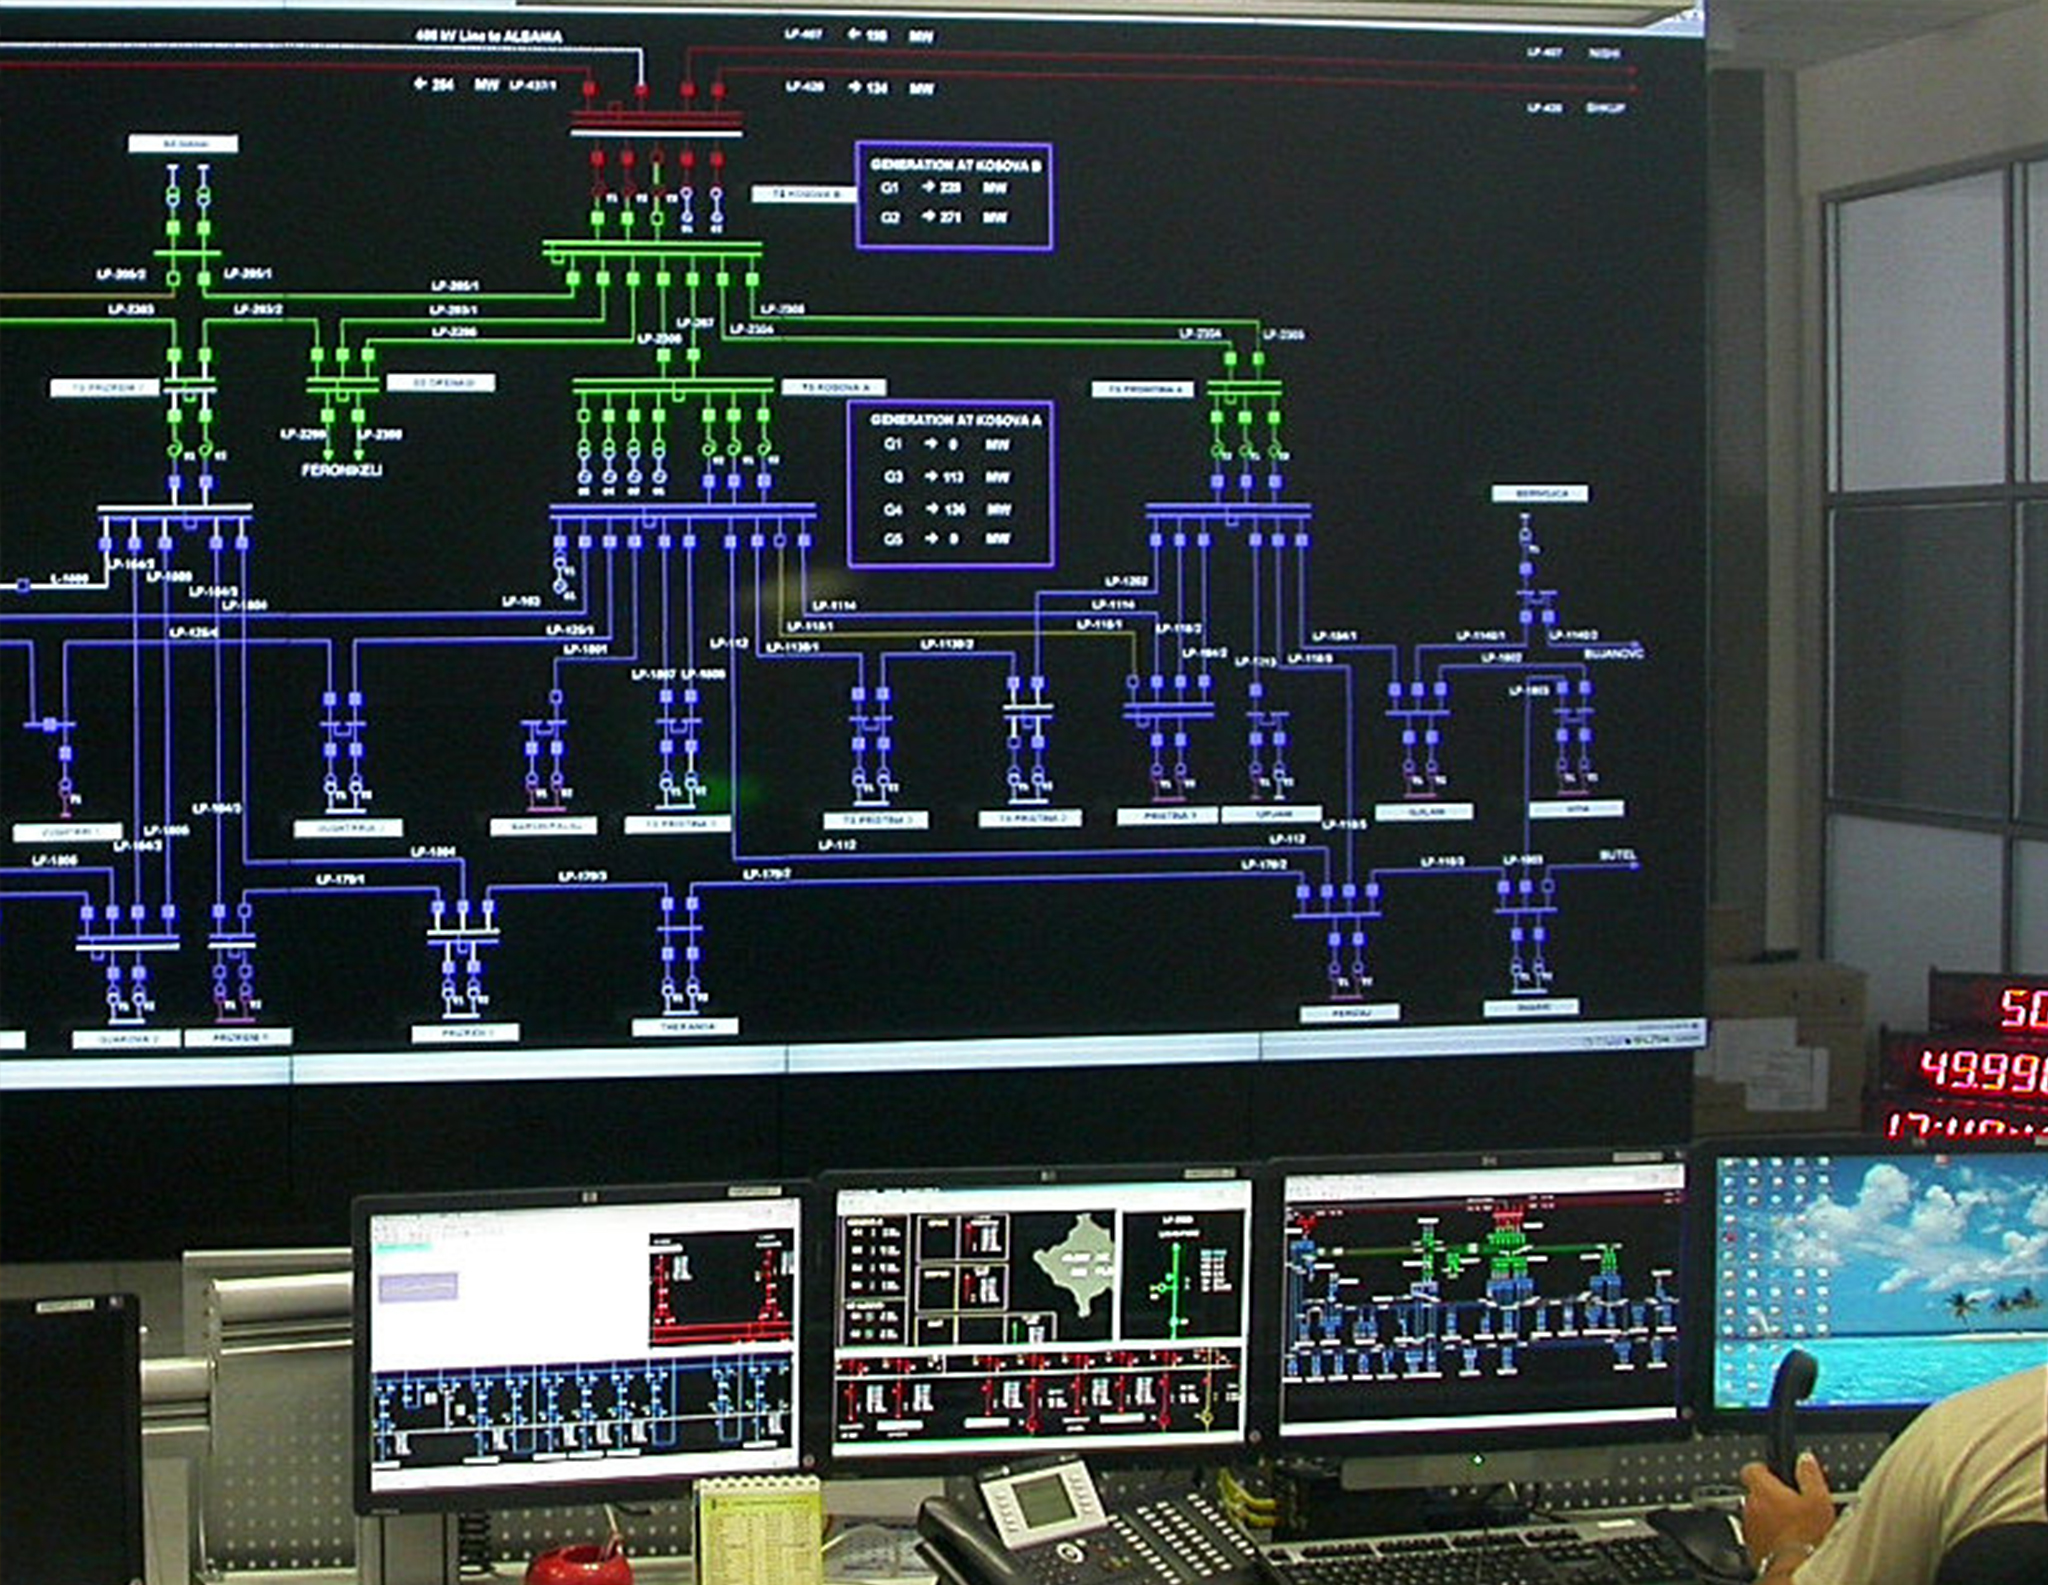This screenshot has width=2048, height=1585.
Task: Click leftmost blue breaker on Prishtina 4 110 kV bus
Action: pos(1156,541)
